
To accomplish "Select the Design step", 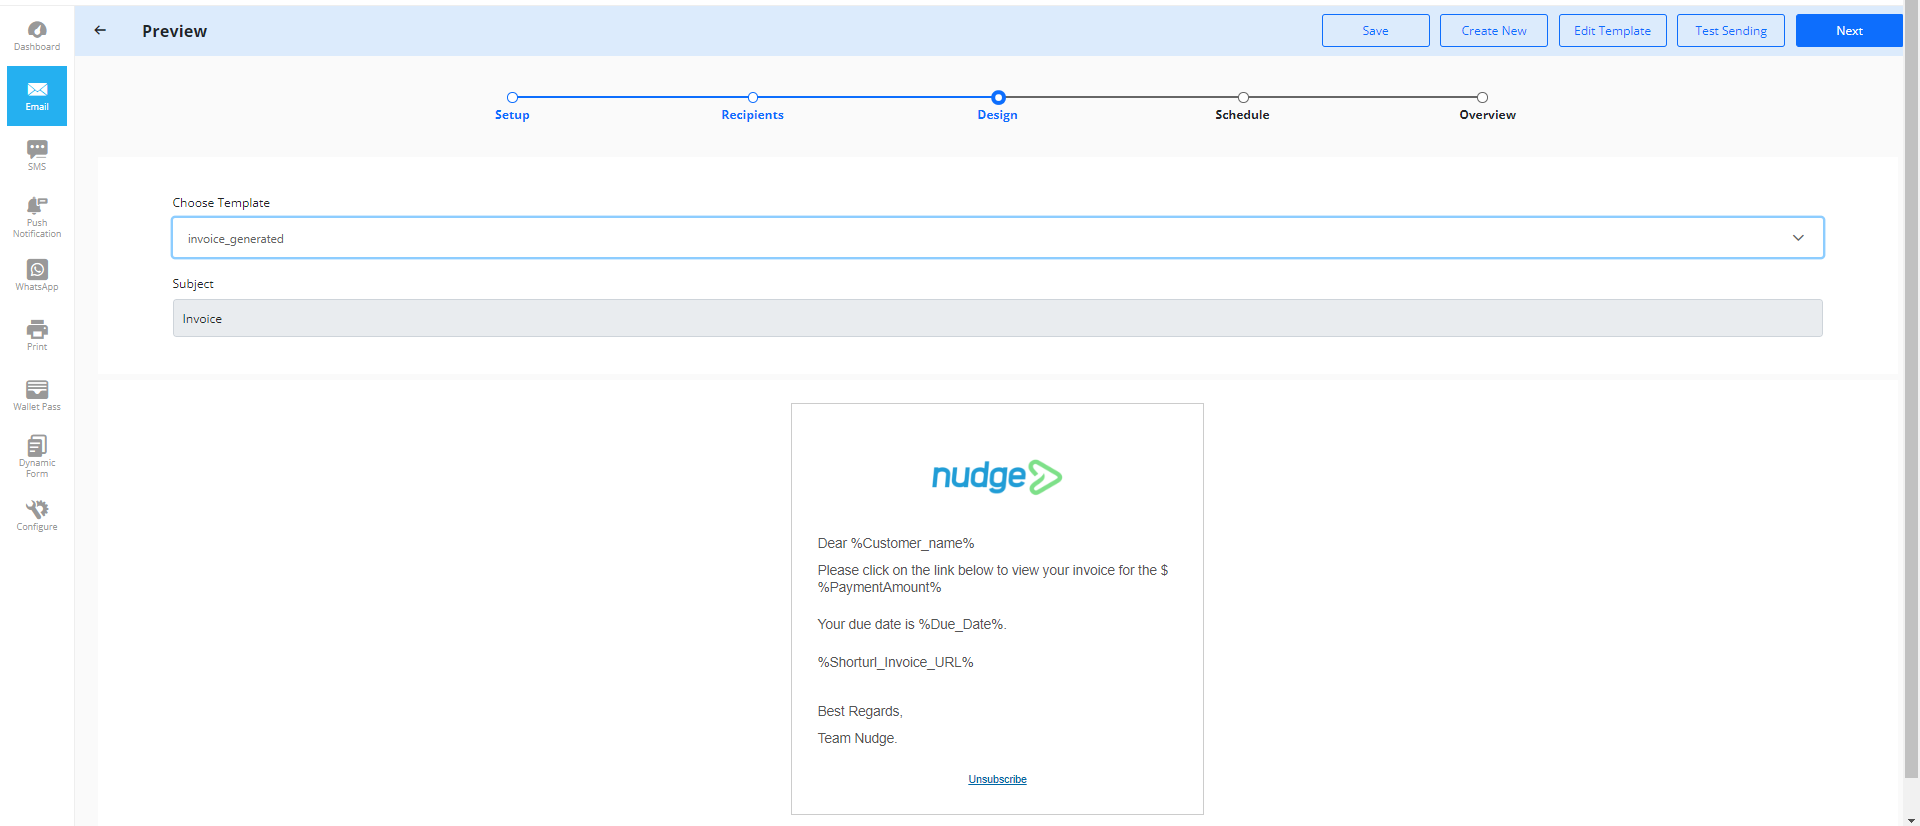I will pyautogui.click(x=997, y=115).
